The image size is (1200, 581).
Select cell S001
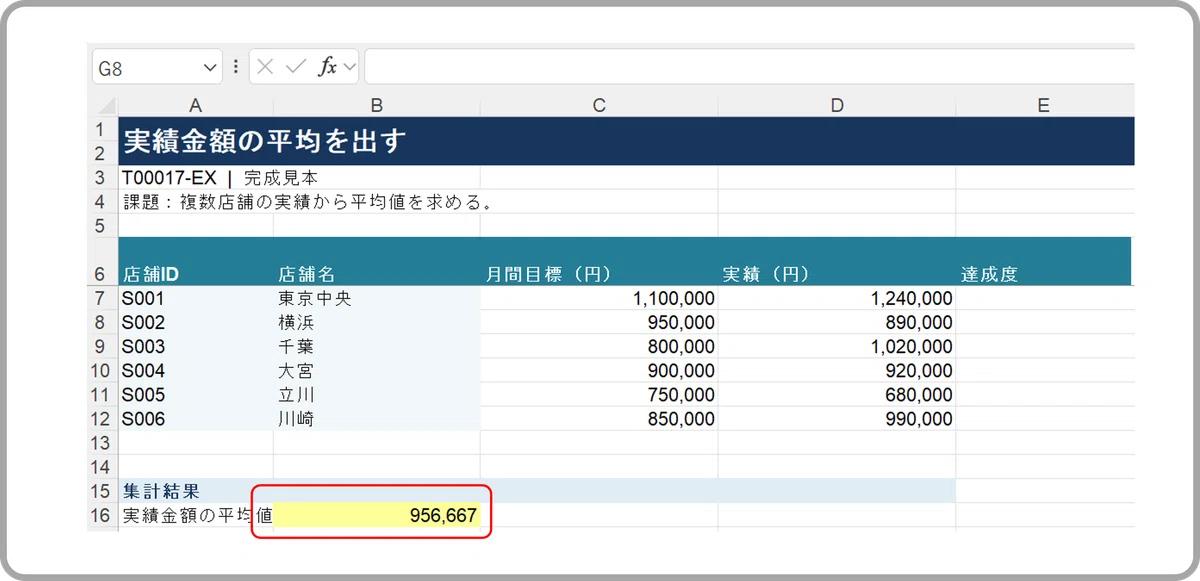pyautogui.click(x=195, y=298)
